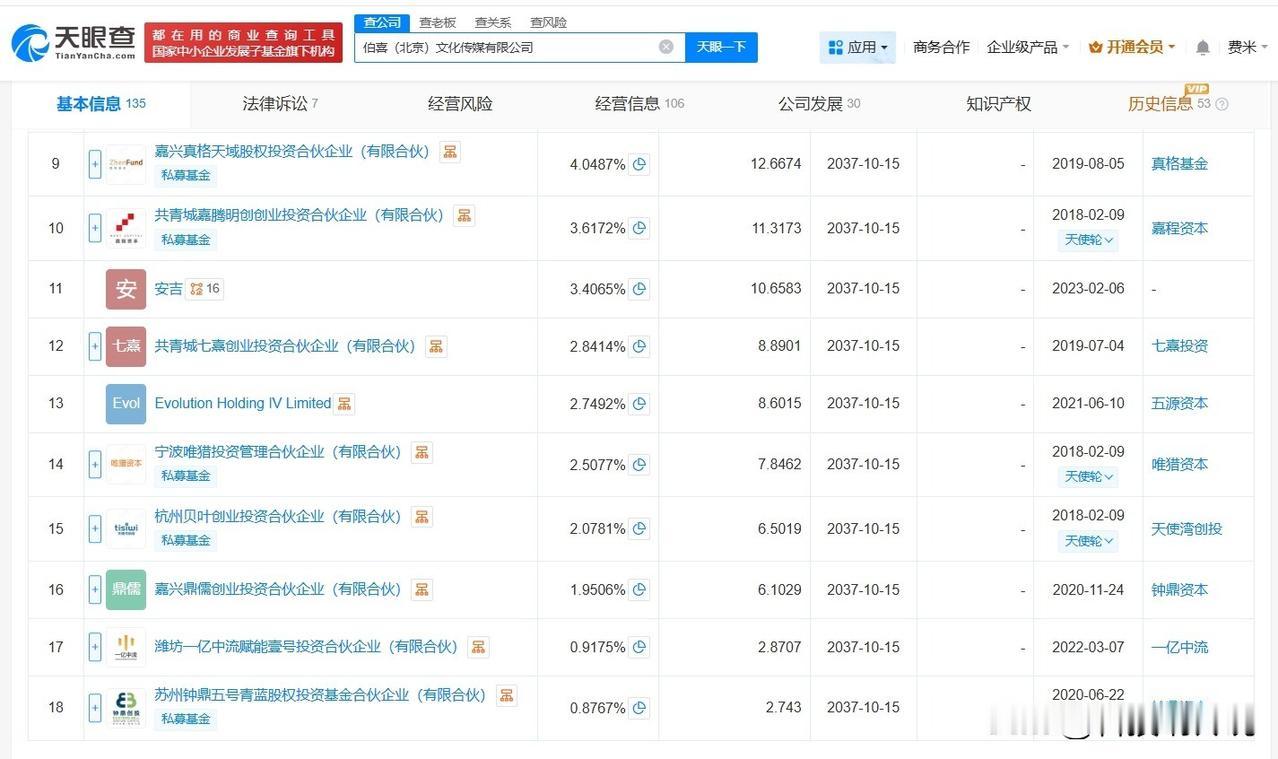The width and height of the screenshot is (1278, 759).
Task: Click the pie icon next to 0.8767%
Action: click(639, 708)
